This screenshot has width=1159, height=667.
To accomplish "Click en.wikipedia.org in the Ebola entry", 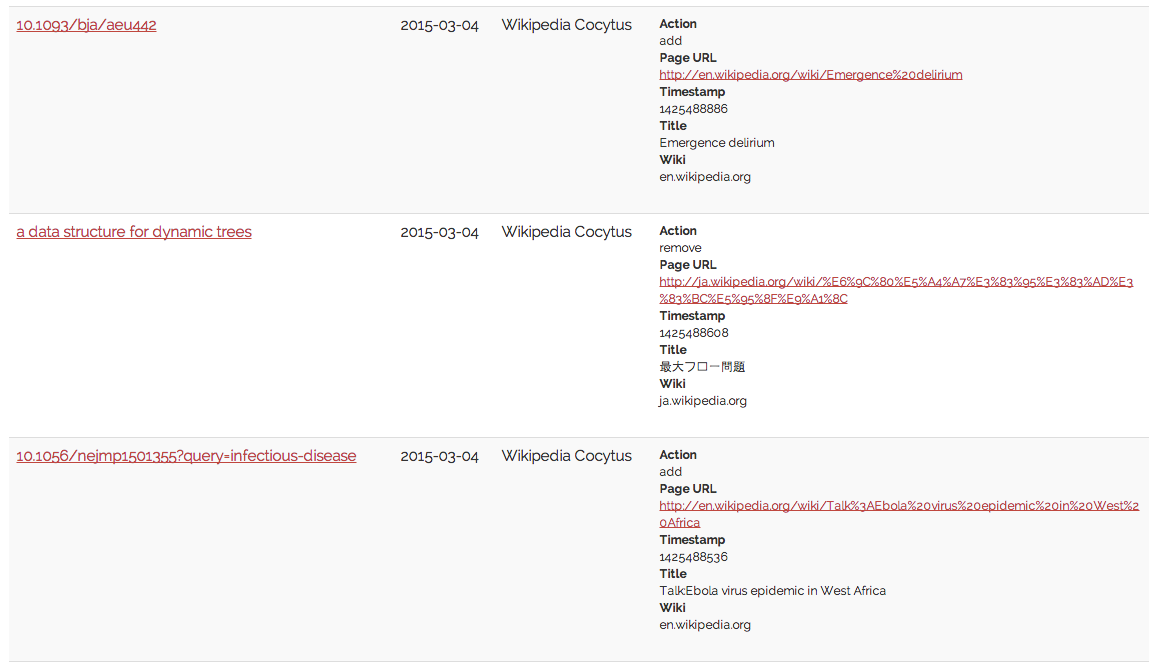I will 704,625.
